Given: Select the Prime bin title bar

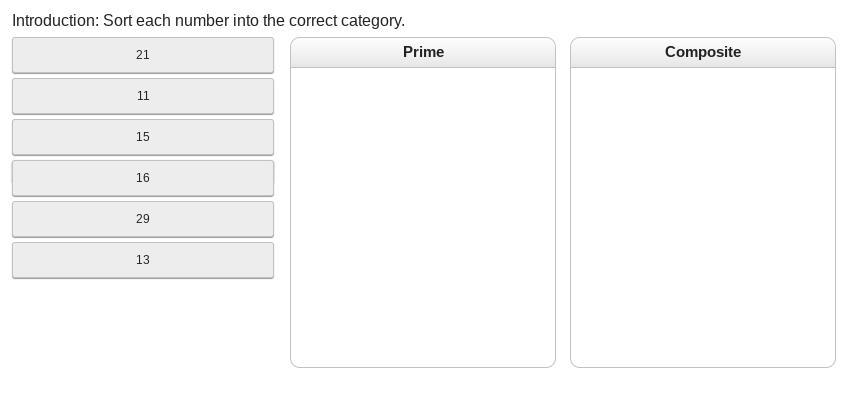Looking at the screenshot, I should coord(423,52).
